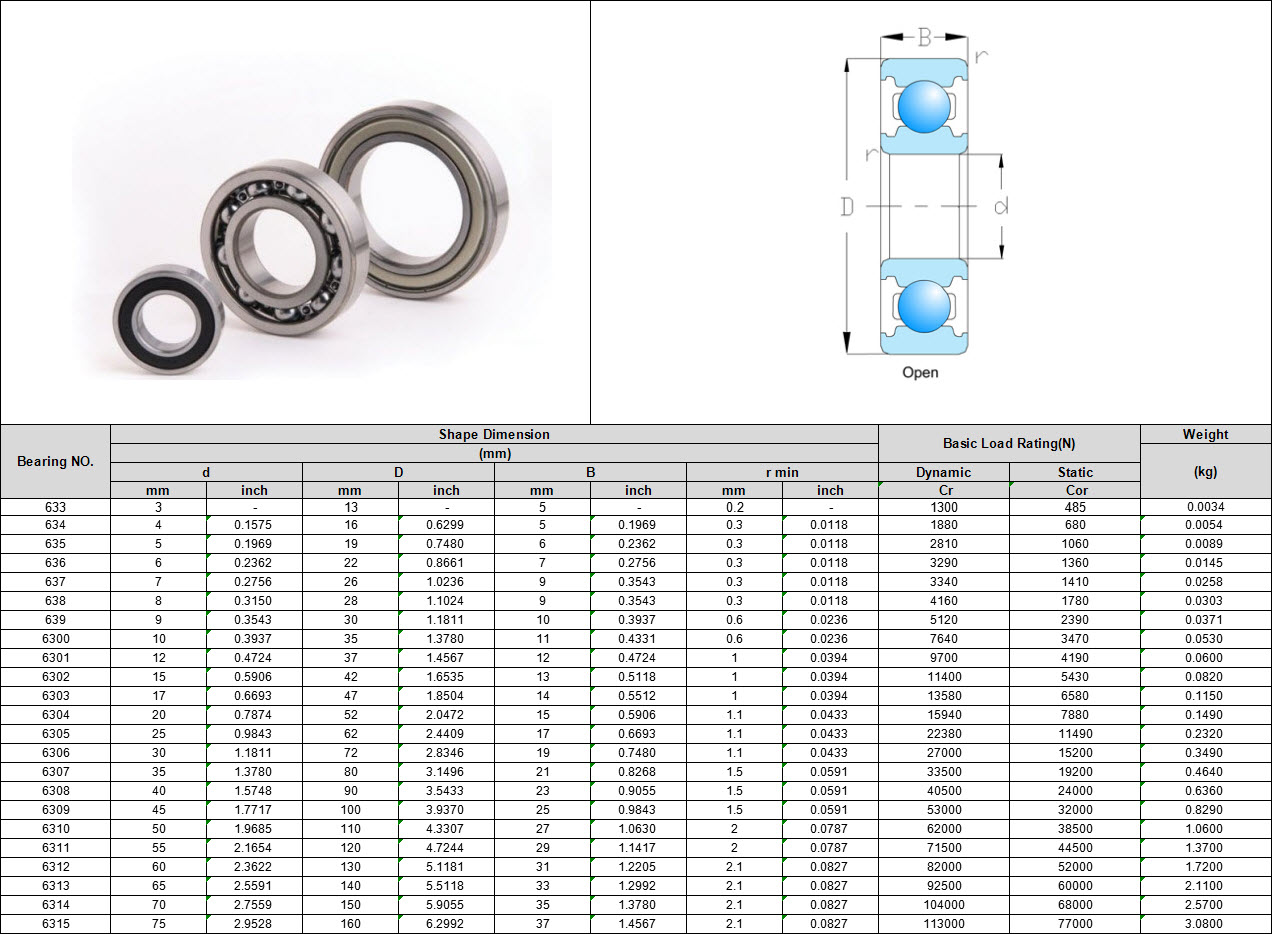Viewport: 1272px width, 934px height.
Task: Select the "Basic Load Rating(N)" header
Action: click(x=1008, y=443)
